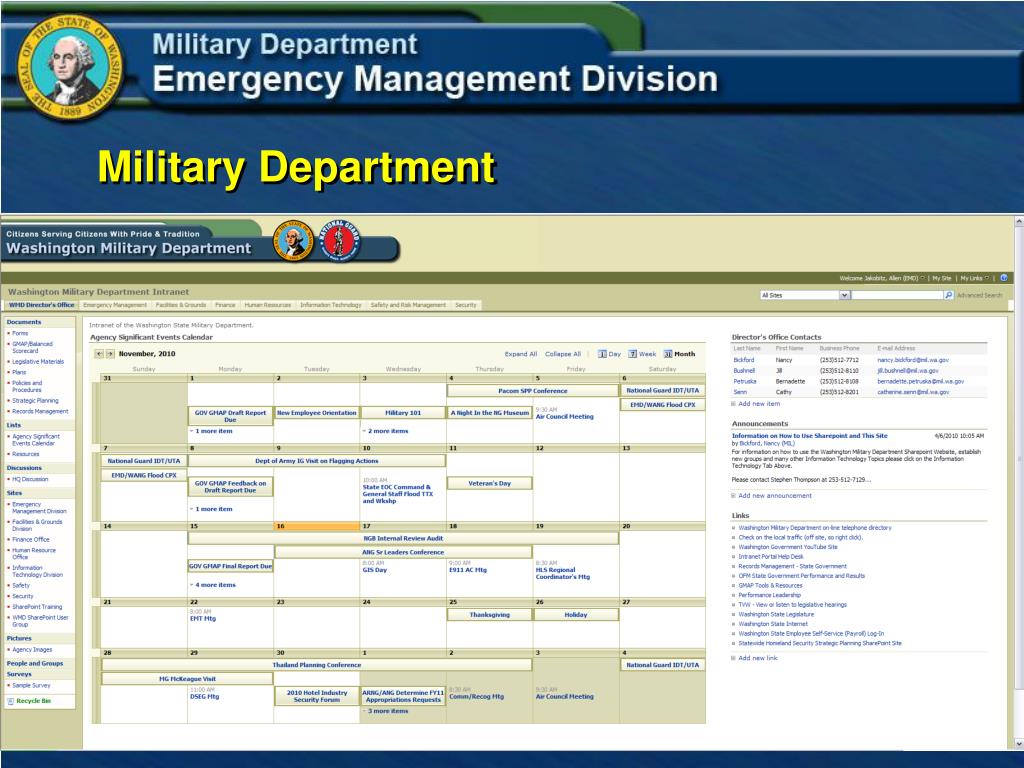Switch to the Human Resources tab
Image resolution: width=1024 pixels, height=768 pixels.
268,305
